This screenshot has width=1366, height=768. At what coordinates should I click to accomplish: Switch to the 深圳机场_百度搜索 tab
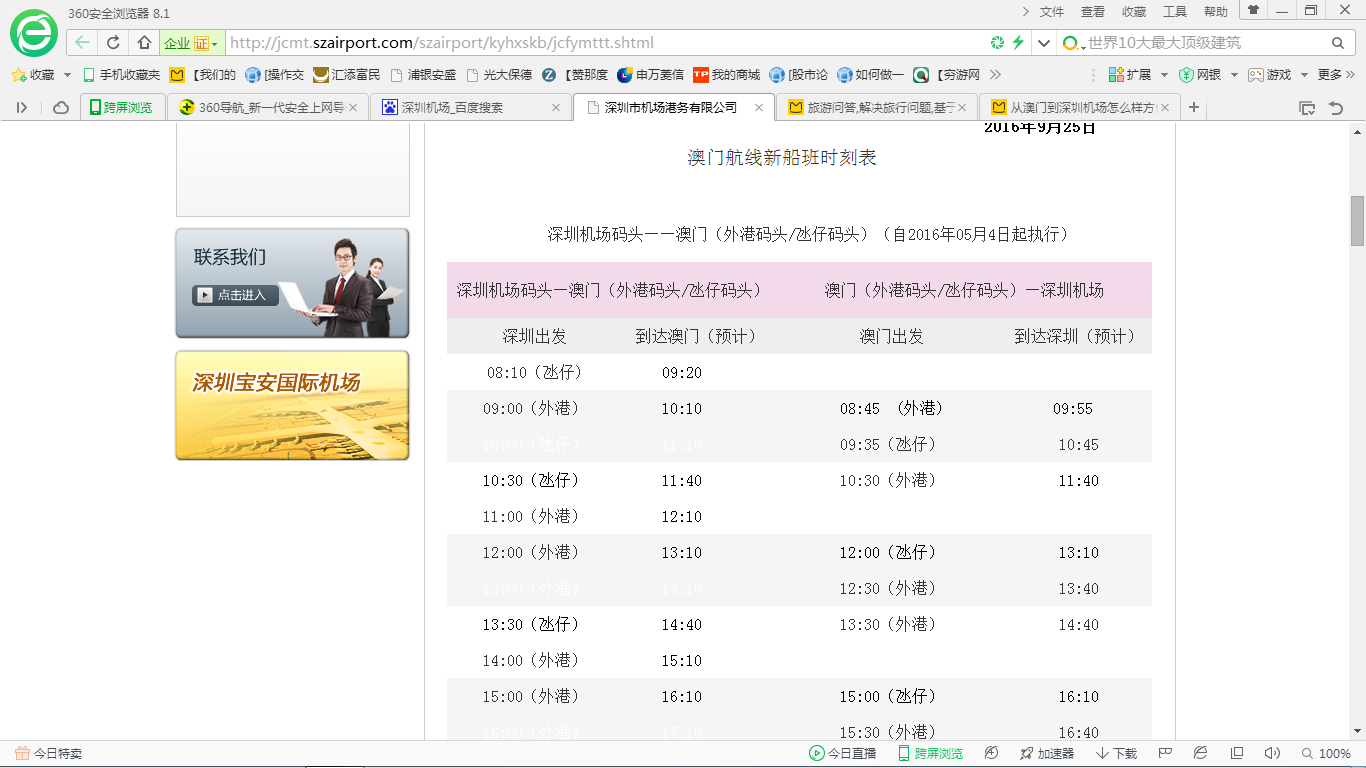pyautogui.click(x=471, y=108)
